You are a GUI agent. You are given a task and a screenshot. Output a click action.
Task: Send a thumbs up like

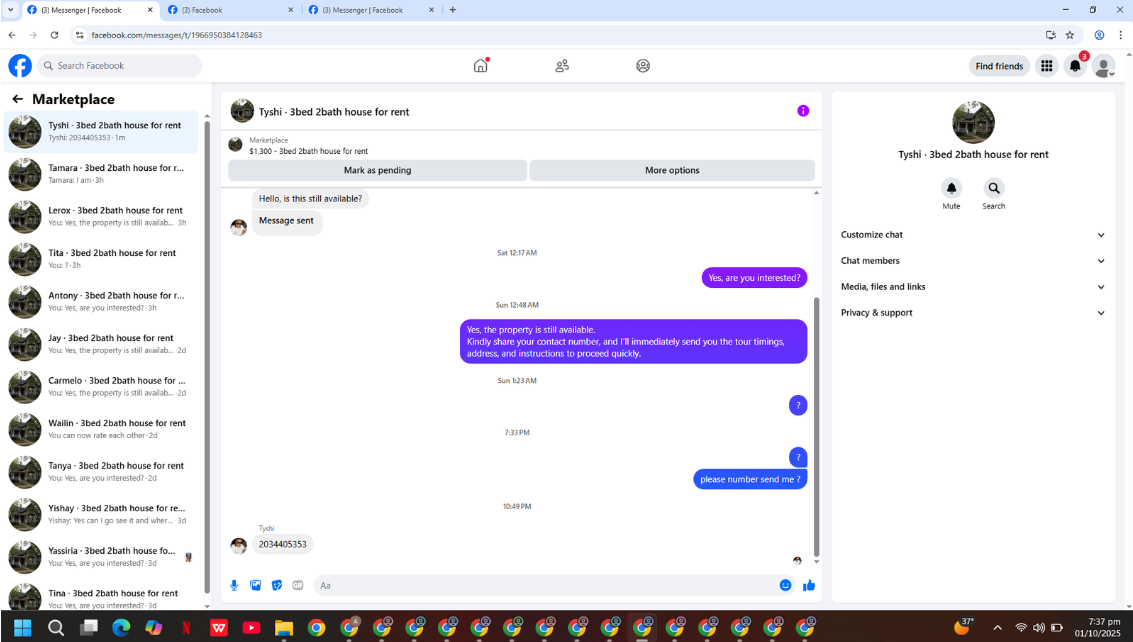(x=809, y=586)
